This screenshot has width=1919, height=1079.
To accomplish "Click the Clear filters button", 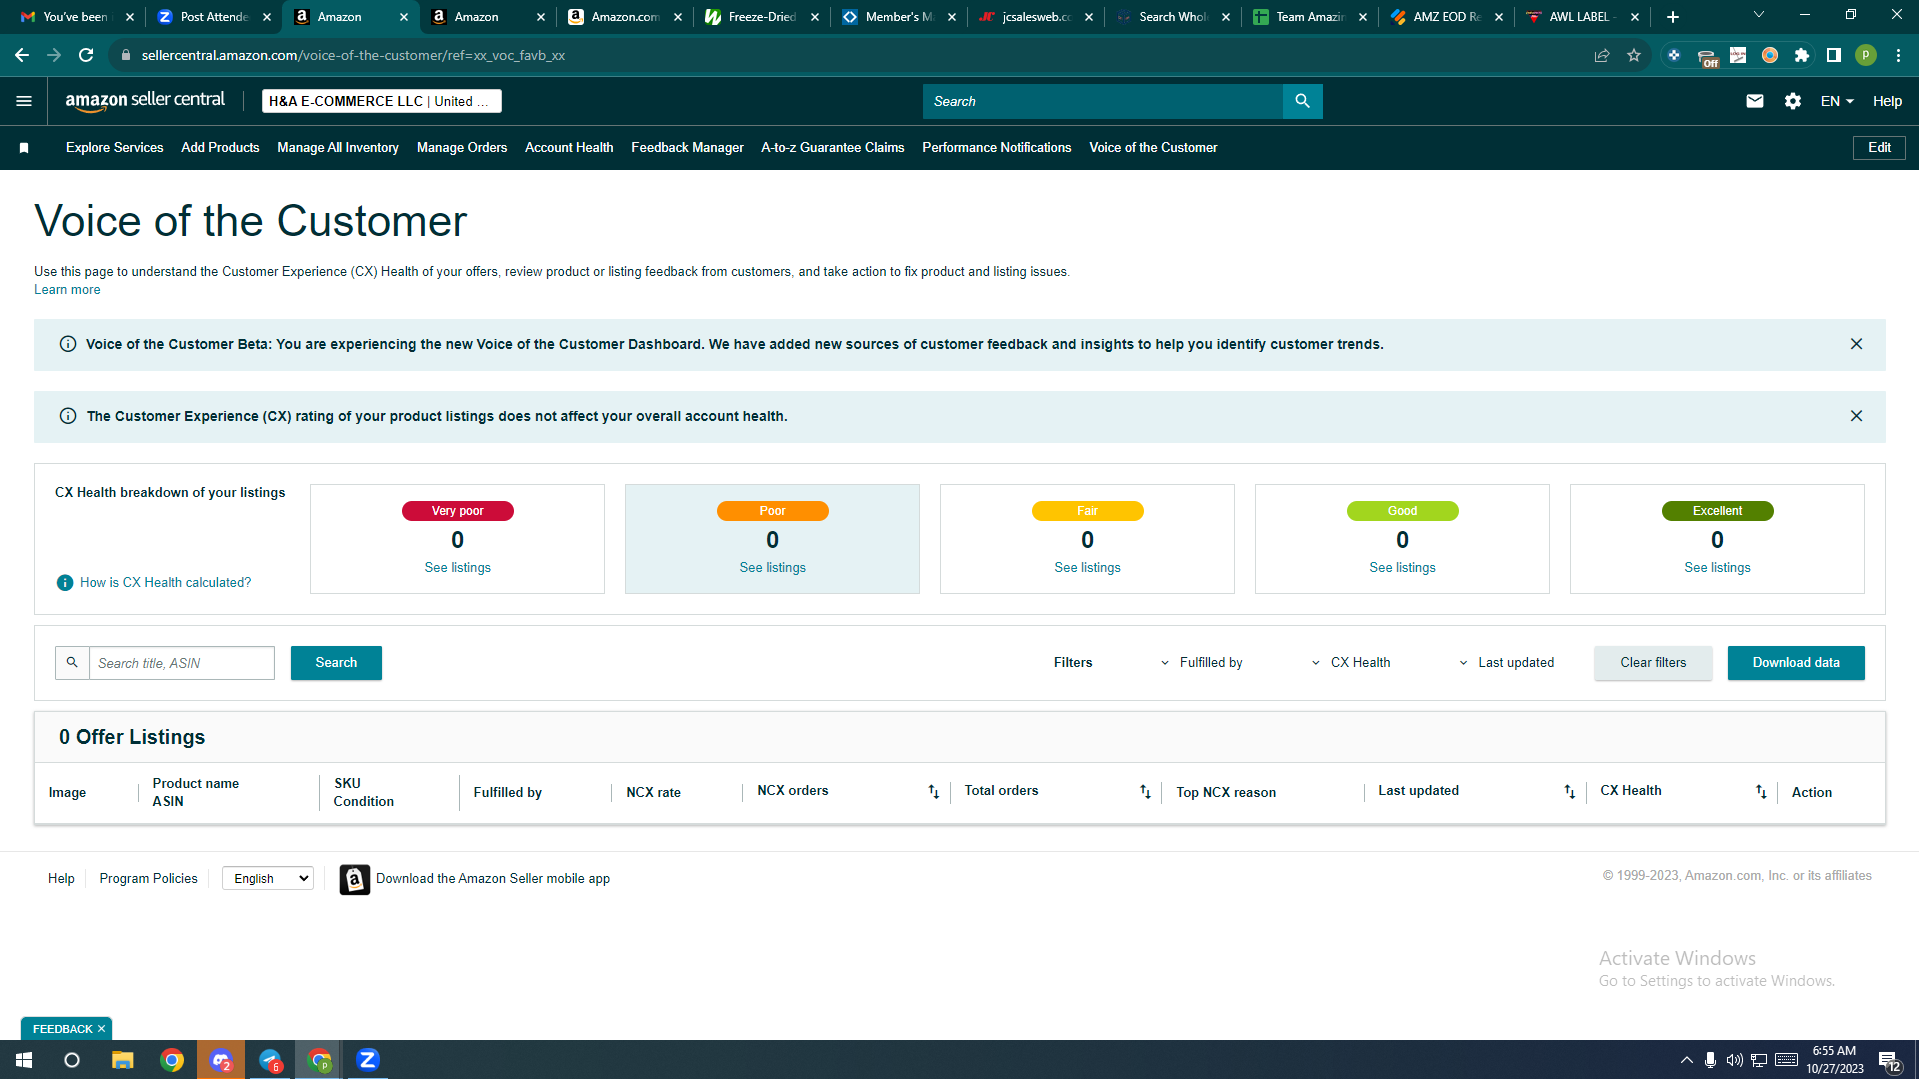I will click(x=1653, y=663).
